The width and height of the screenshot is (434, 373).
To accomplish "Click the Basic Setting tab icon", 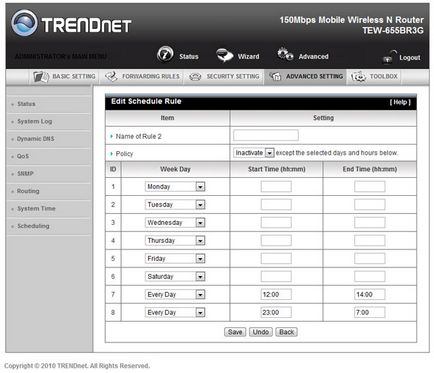I will point(41,77).
